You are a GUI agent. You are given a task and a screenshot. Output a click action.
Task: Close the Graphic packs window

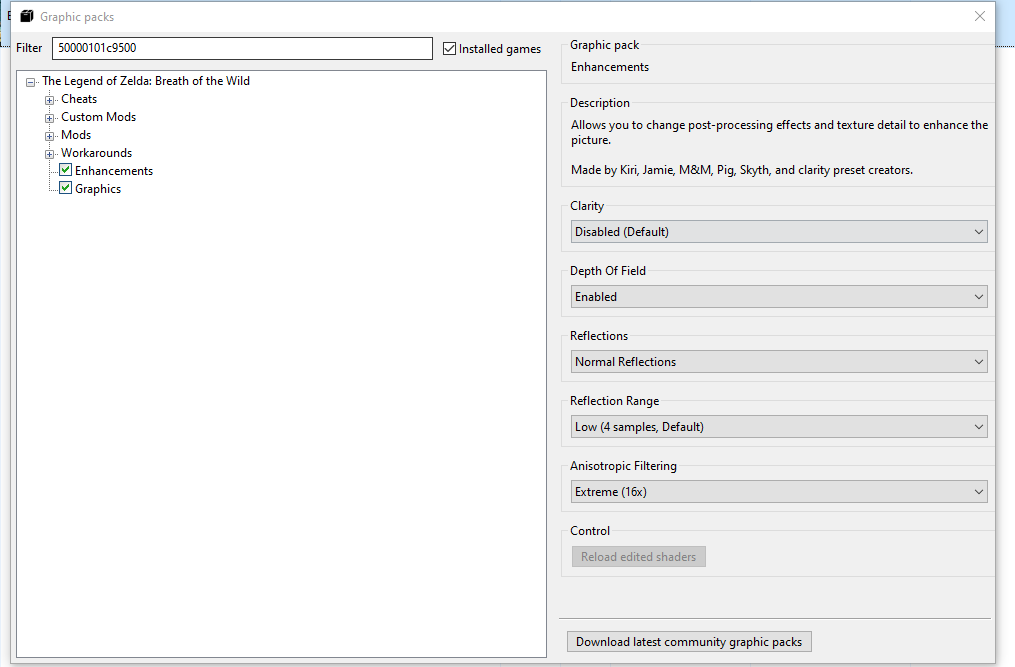(x=980, y=16)
